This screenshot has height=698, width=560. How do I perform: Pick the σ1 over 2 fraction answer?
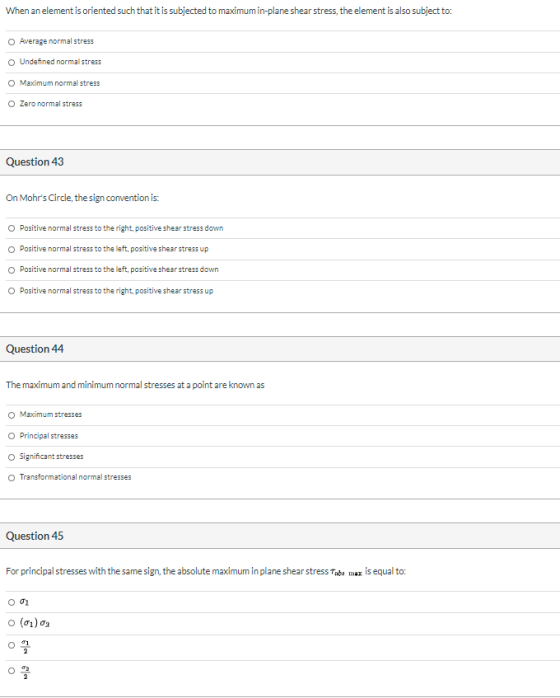(x=12, y=645)
